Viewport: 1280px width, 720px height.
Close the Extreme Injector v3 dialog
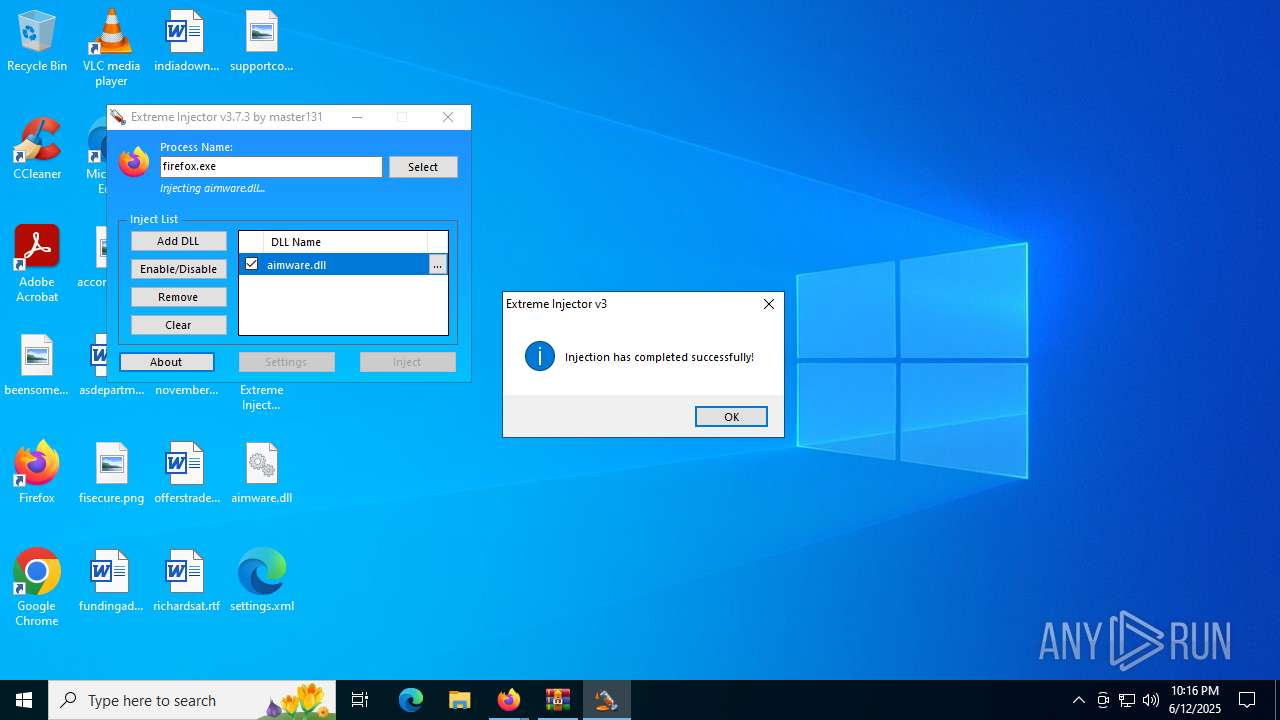point(768,304)
